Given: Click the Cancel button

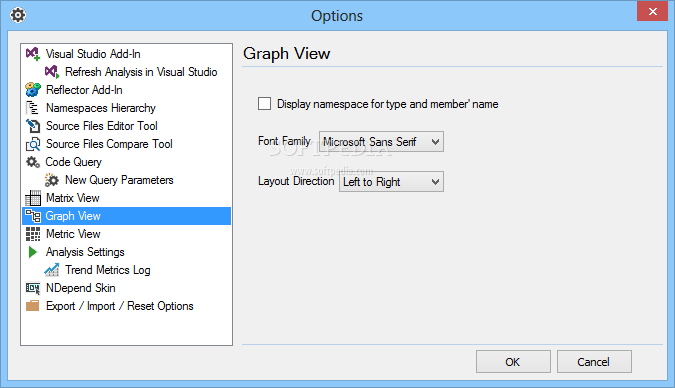Looking at the screenshot, I should [594, 362].
